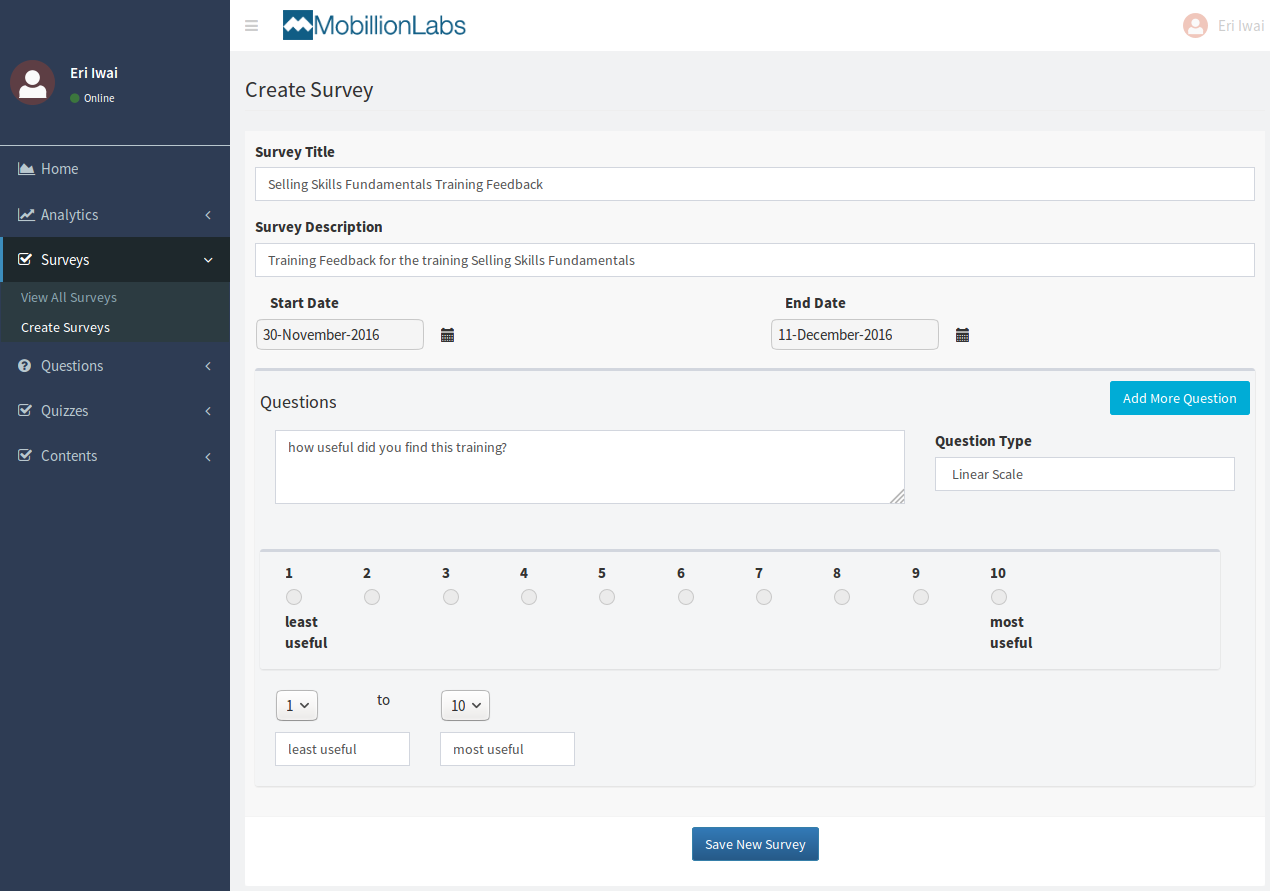This screenshot has height=891, width=1270.
Task: Expand the Analytics sidebar menu
Action: point(115,215)
